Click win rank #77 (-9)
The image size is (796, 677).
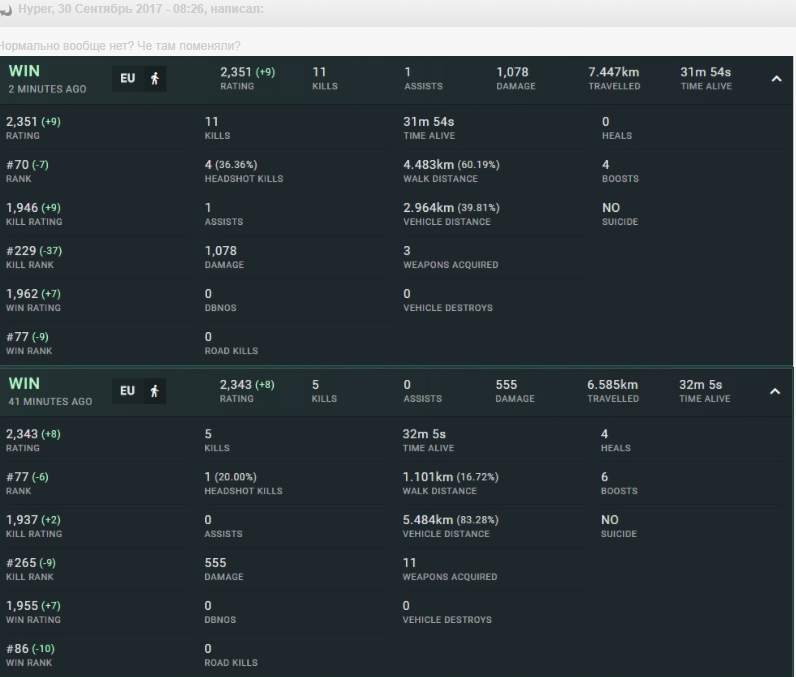27,337
